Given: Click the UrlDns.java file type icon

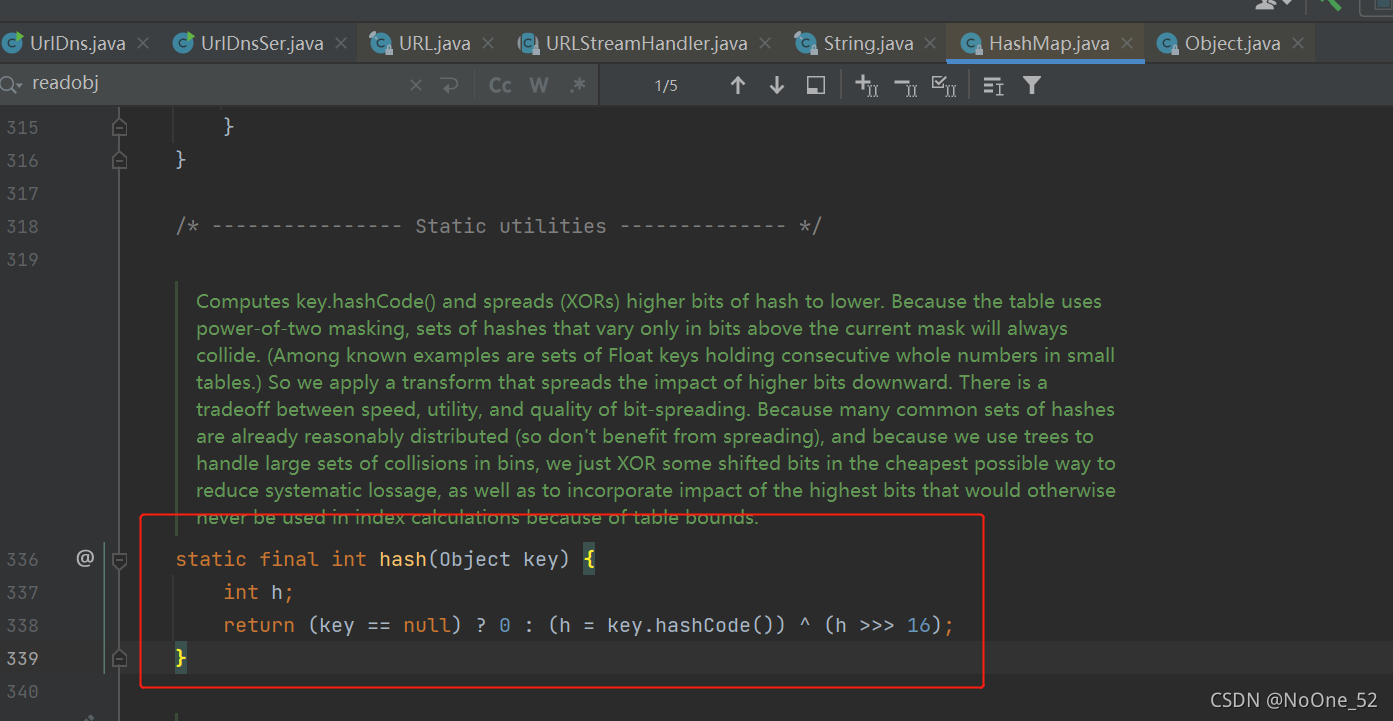Looking at the screenshot, I should 13,43.
